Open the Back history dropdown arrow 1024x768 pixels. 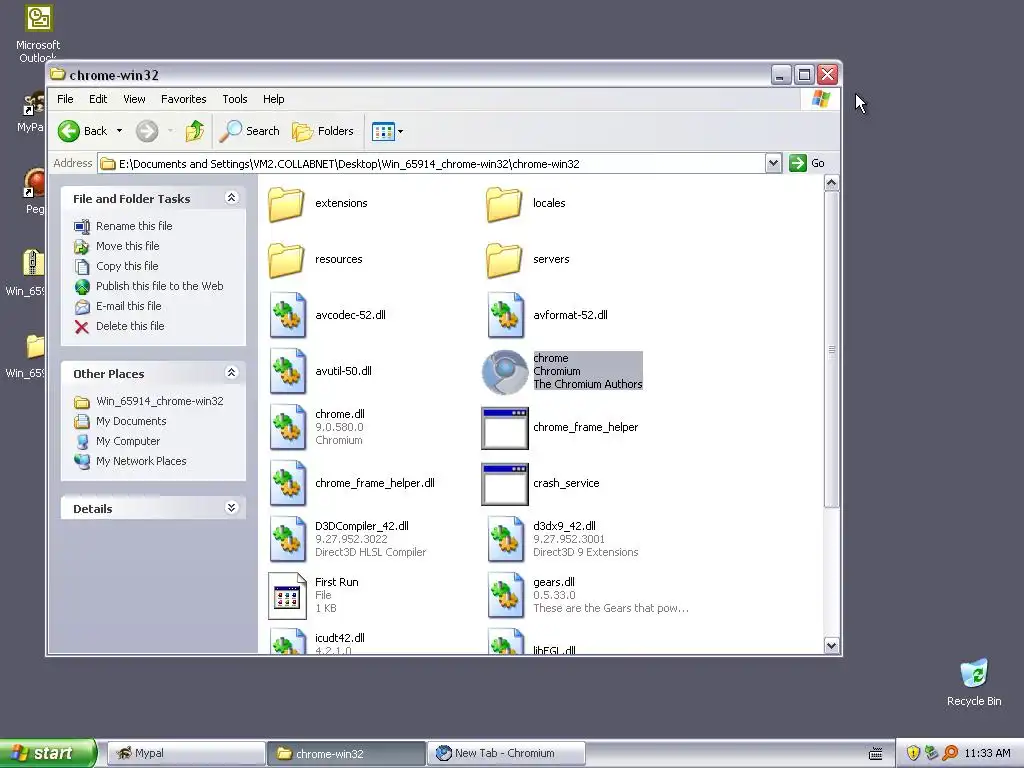coord(120,131)
